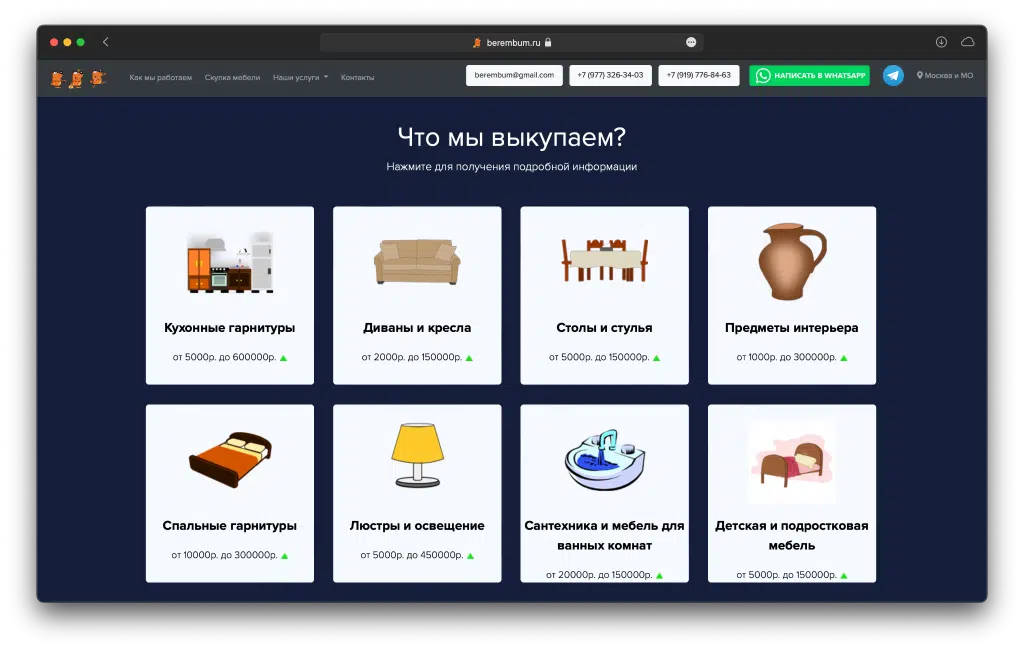Click price text от 1000р. до 300000р.
This screenshot has height=651, width=1024.
coord(786,357)
